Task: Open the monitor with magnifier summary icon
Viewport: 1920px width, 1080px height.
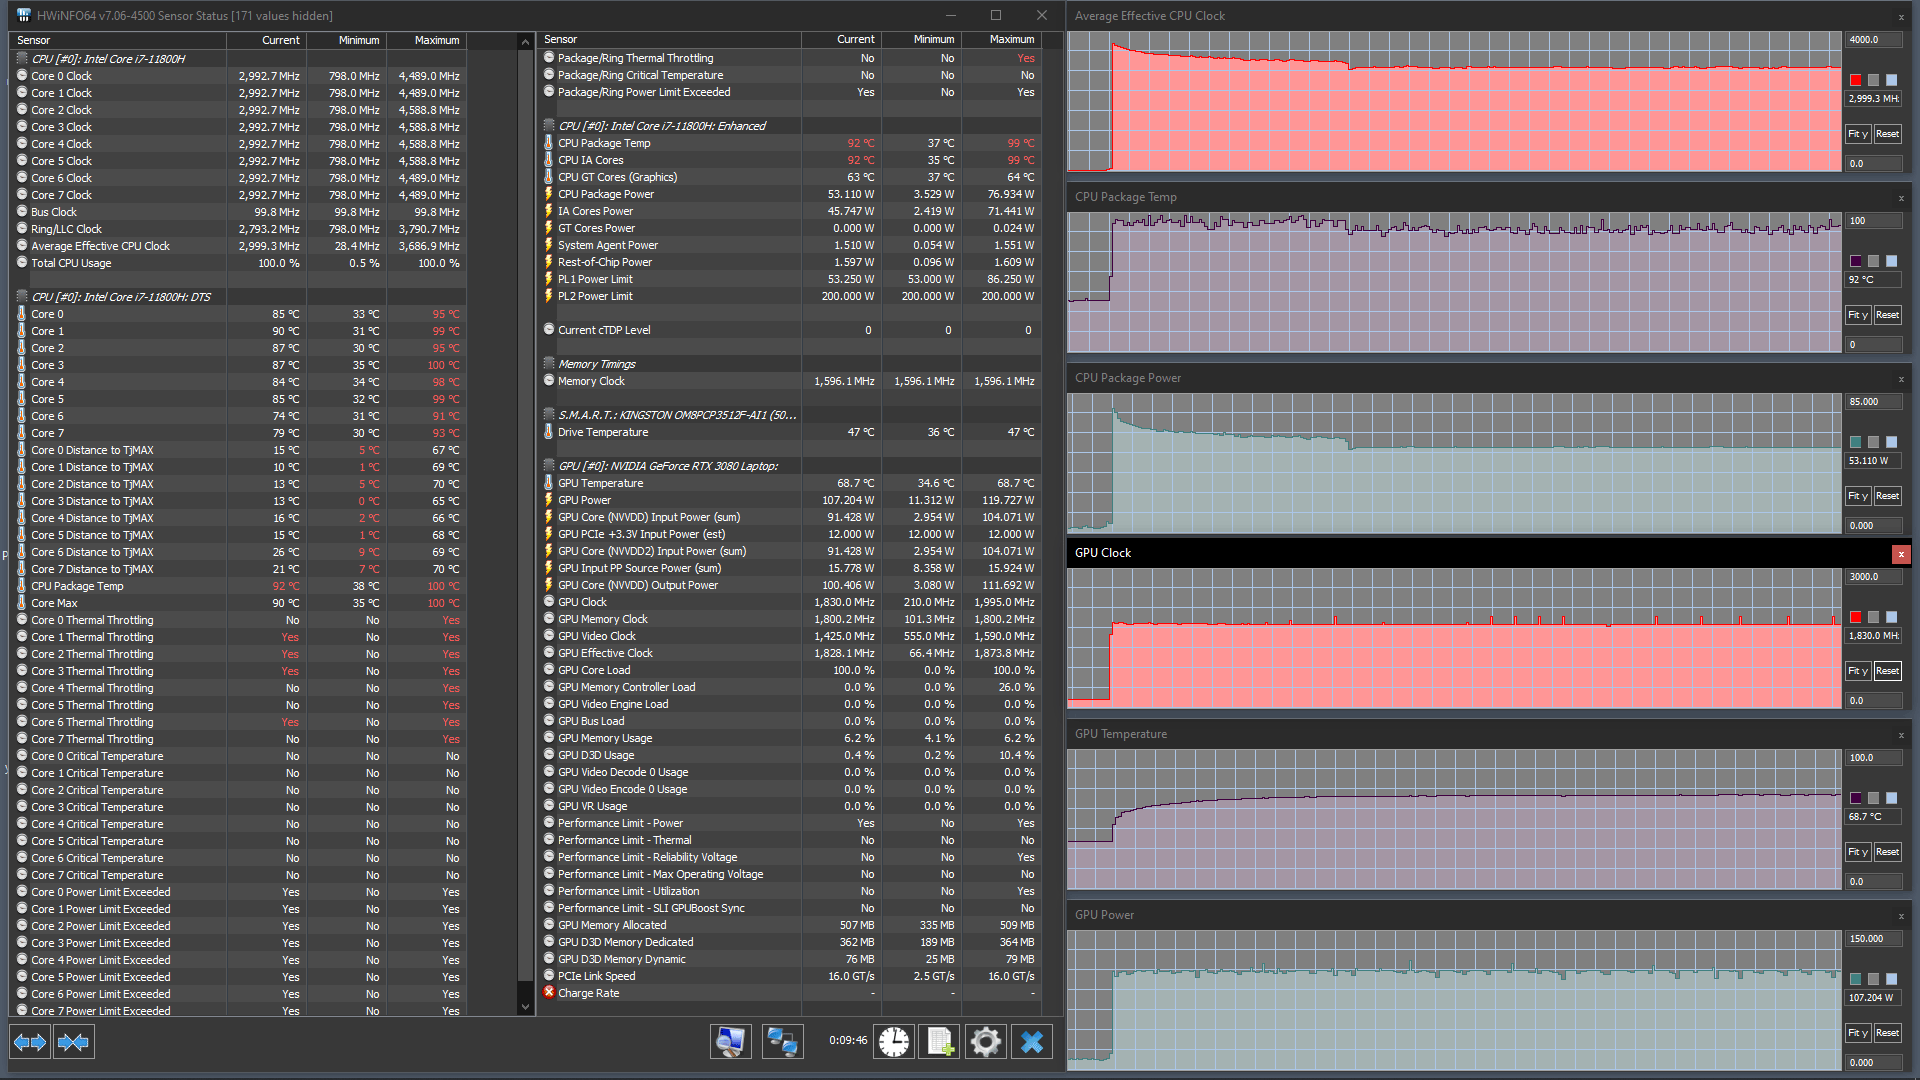Action: tap(731, 1042)
